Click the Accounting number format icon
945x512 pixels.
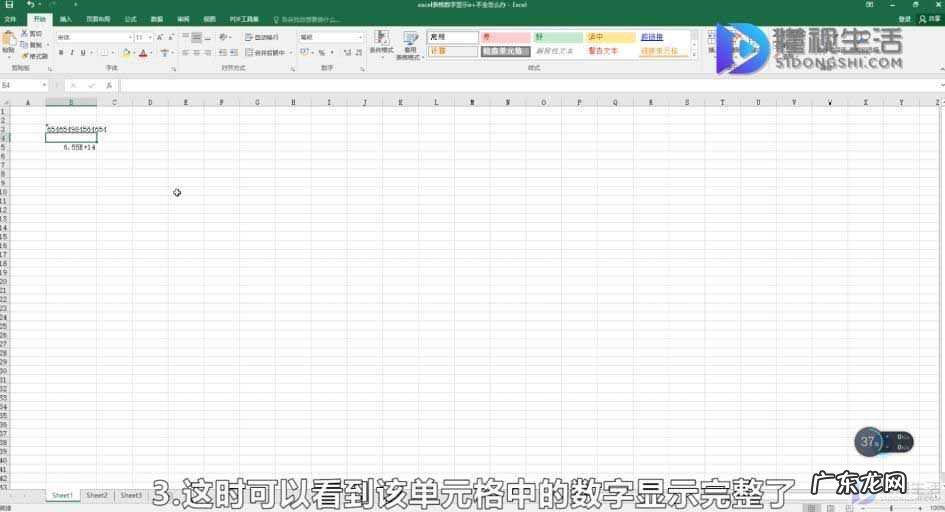tap(304, 52)
